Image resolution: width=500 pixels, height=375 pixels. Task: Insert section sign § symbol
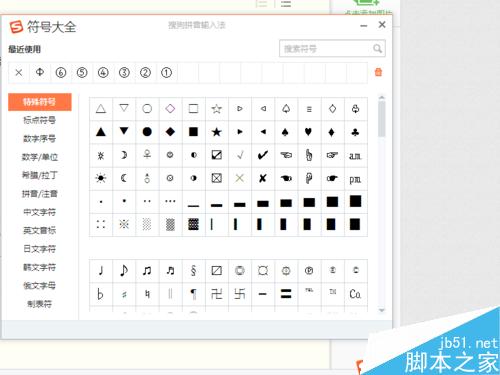click(193, 271)
